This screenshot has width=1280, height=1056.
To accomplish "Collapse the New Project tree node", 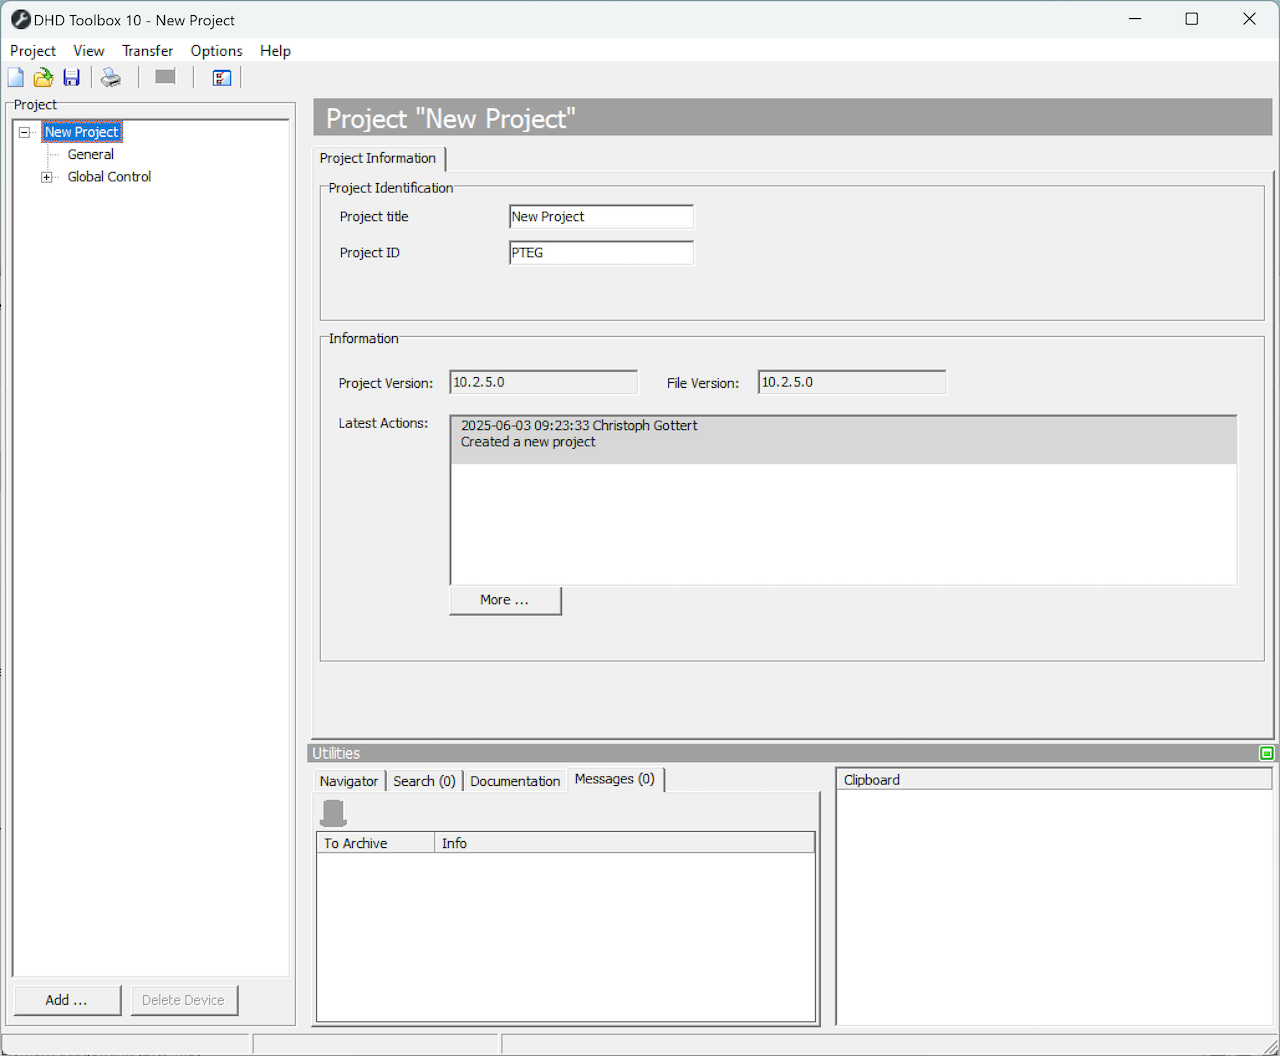I will [24, 131].
